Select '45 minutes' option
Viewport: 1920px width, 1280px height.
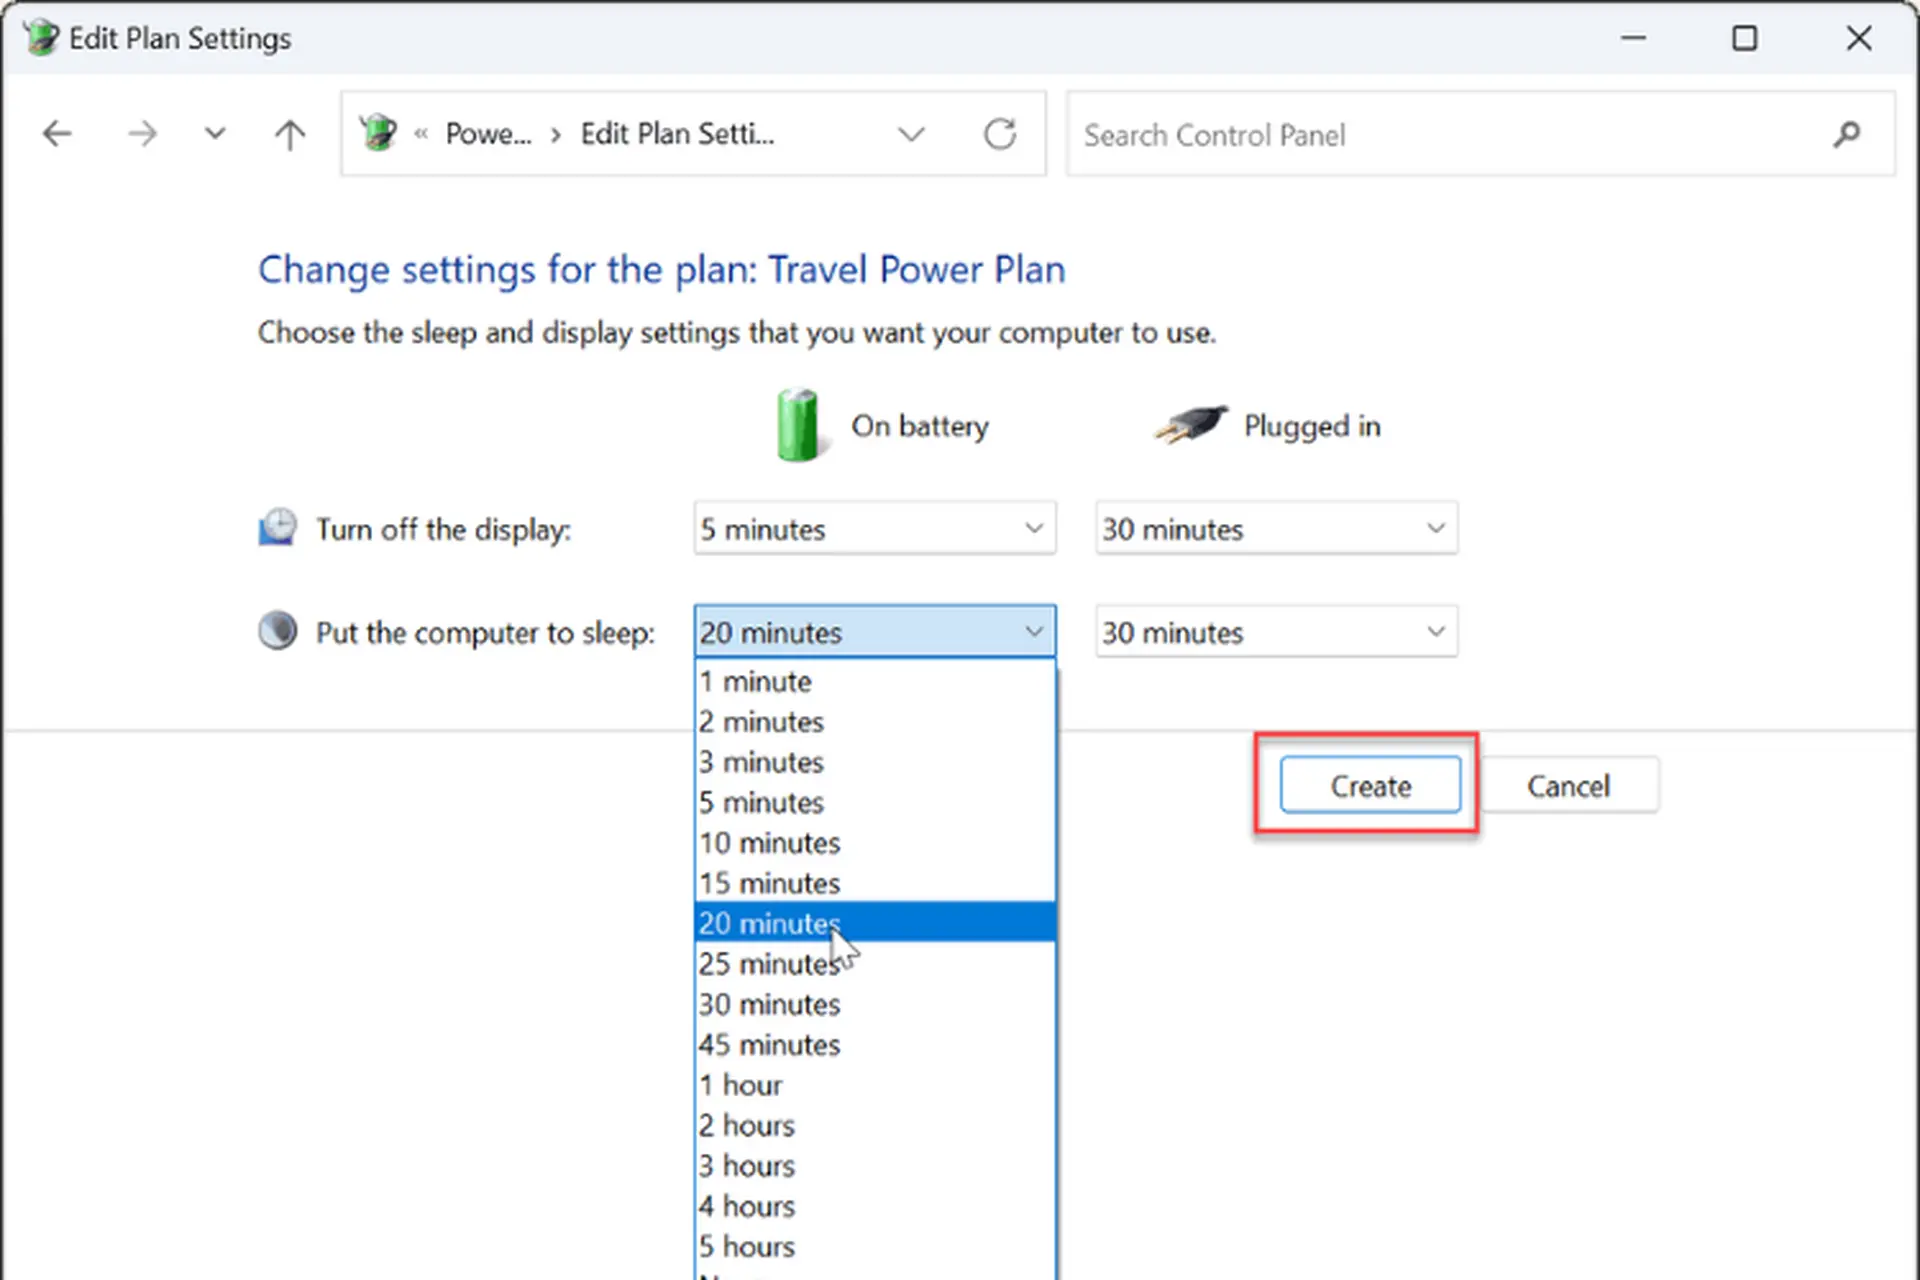[x=875, y=1044]
